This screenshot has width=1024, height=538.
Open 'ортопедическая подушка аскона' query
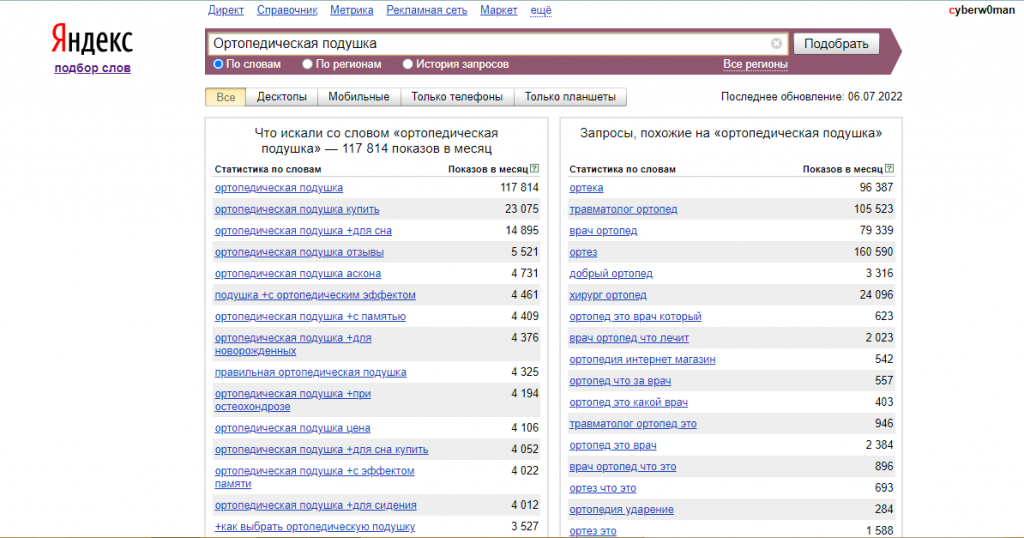pos(298,274)
